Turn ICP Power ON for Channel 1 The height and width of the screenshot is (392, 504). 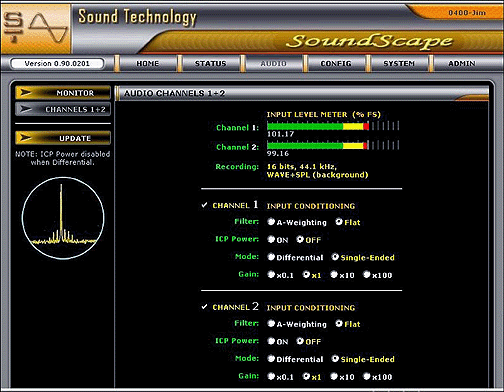tap(271, 239)
